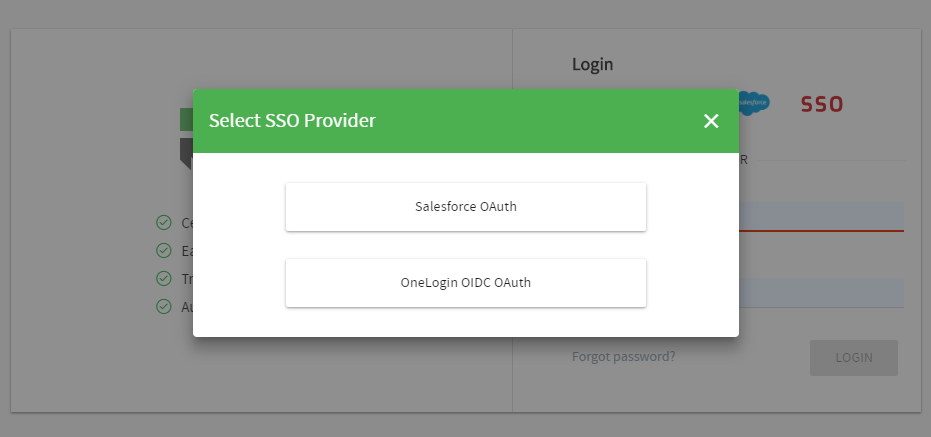The image size is (931, 437).
Task: Click the green checkmark beside the "Tr" item
Action: (x=164, y=278)
